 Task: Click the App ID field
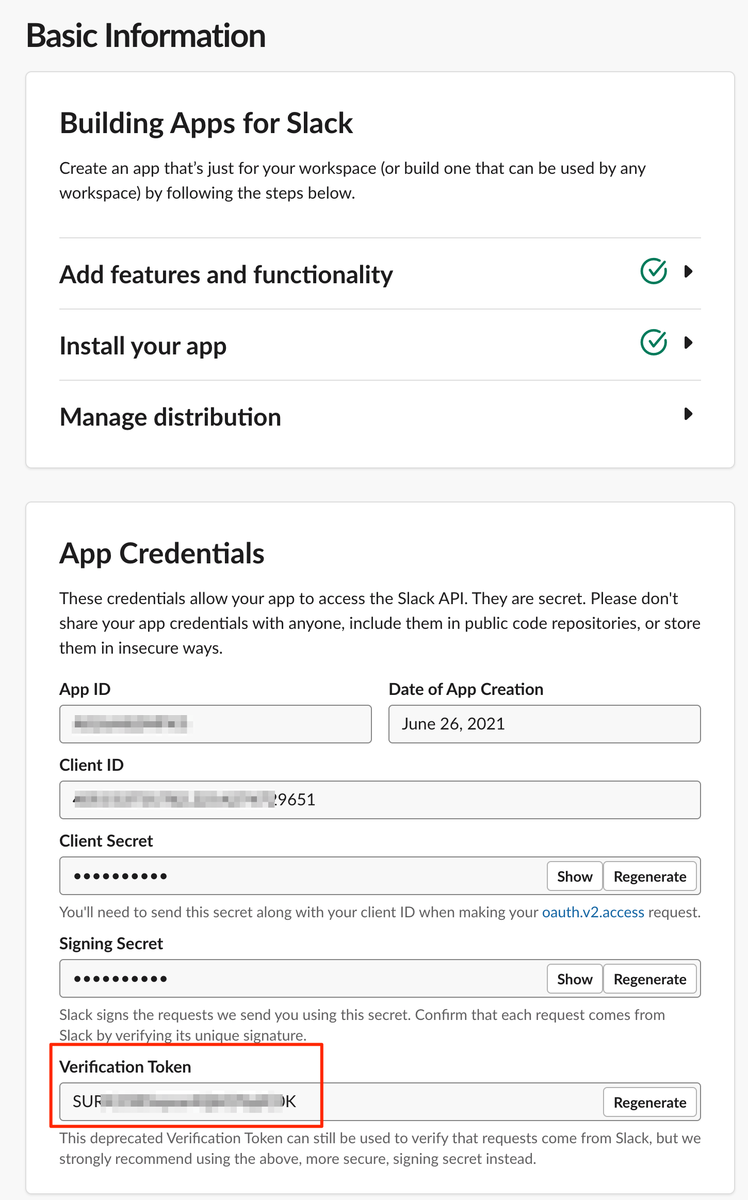pos(216,724)
